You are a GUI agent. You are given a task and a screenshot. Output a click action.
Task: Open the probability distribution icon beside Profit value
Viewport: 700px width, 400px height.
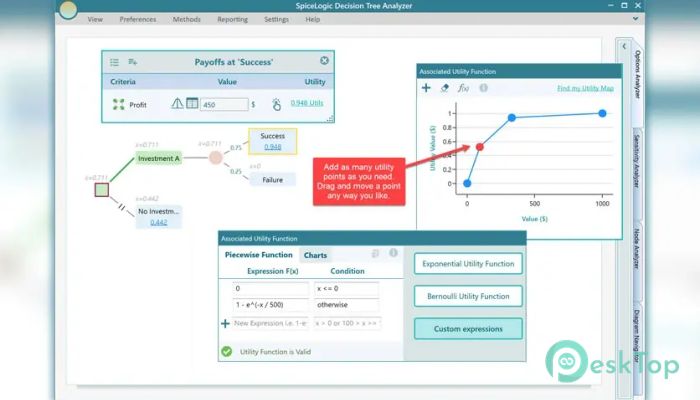pyautogui.click(x=177, y=104)
